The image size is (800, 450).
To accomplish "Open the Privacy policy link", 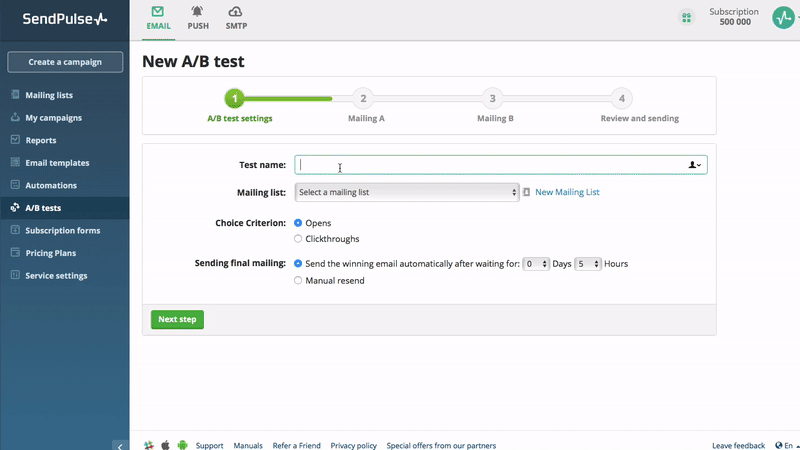I will (354, 445).
